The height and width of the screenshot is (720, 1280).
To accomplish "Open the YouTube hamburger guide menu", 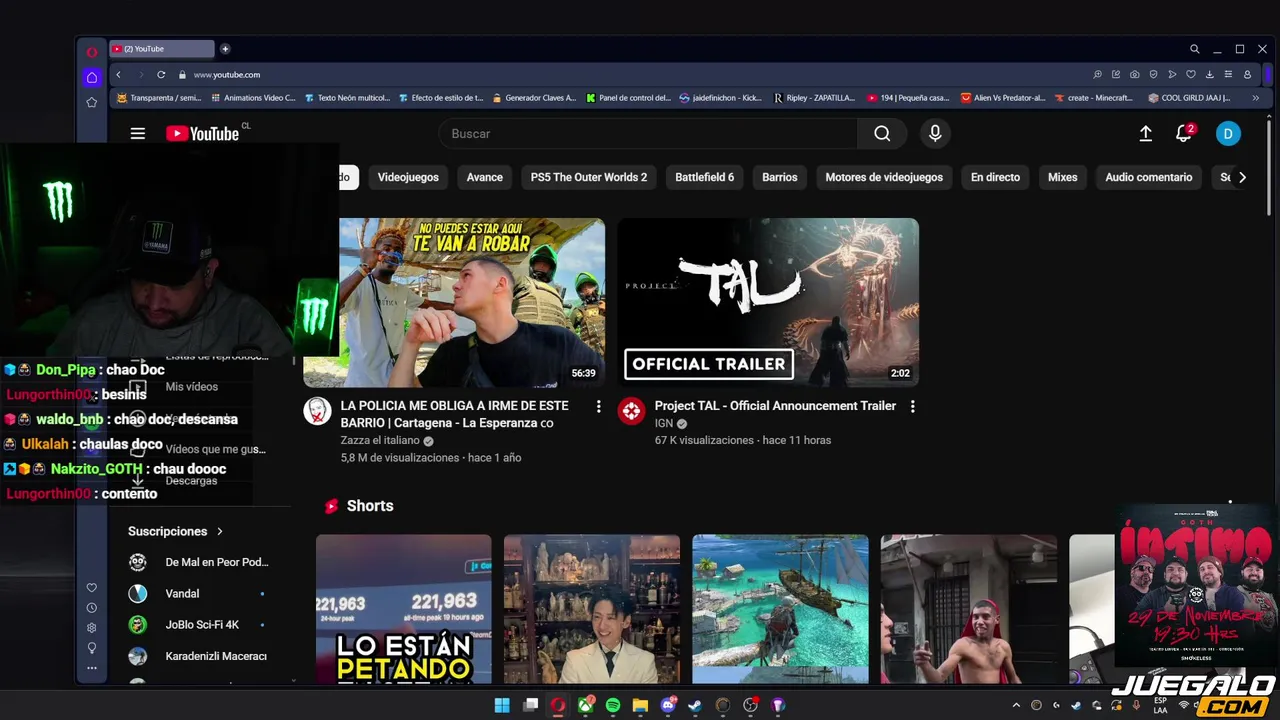I will tap(138, 134).
